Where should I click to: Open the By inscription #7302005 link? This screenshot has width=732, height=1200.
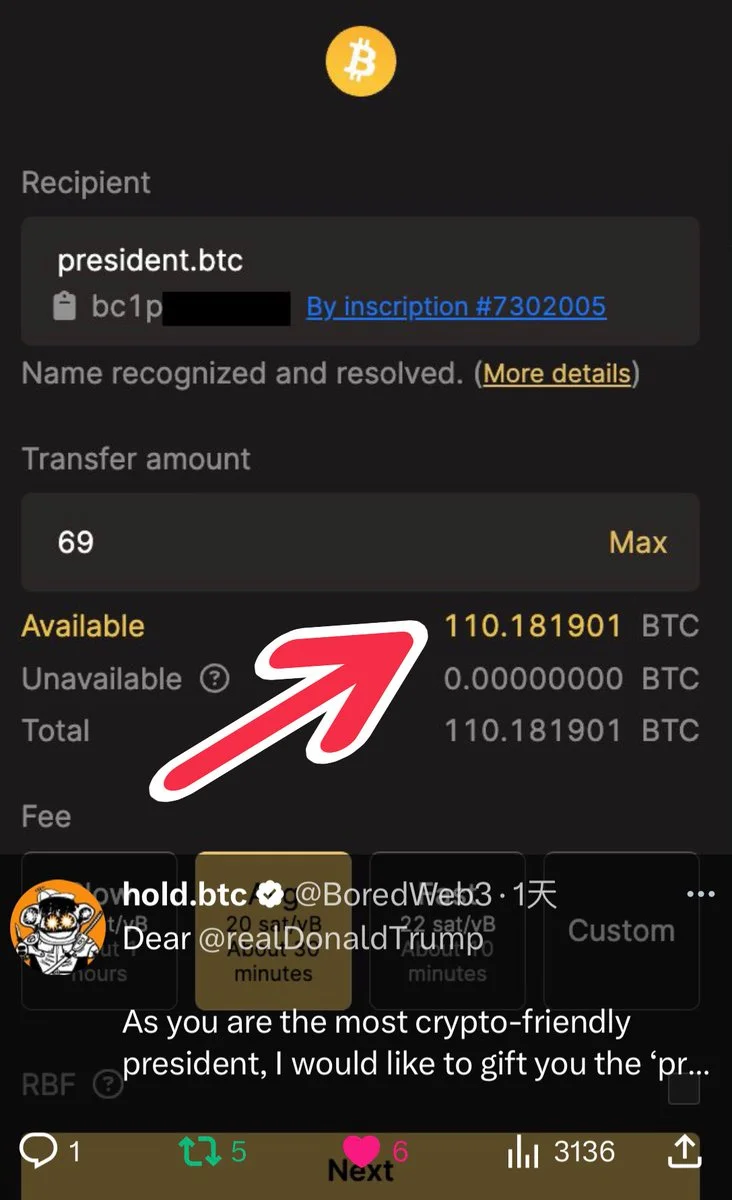coord(456,306)
